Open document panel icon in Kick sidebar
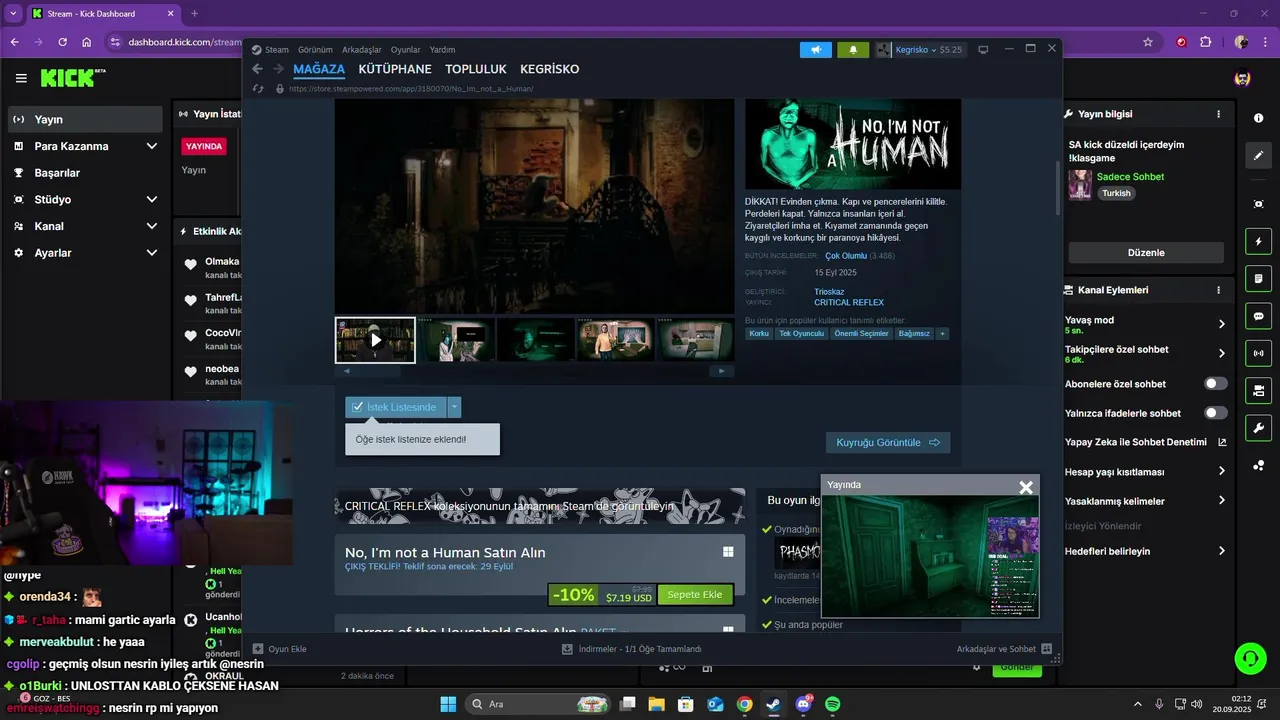 1258,278
